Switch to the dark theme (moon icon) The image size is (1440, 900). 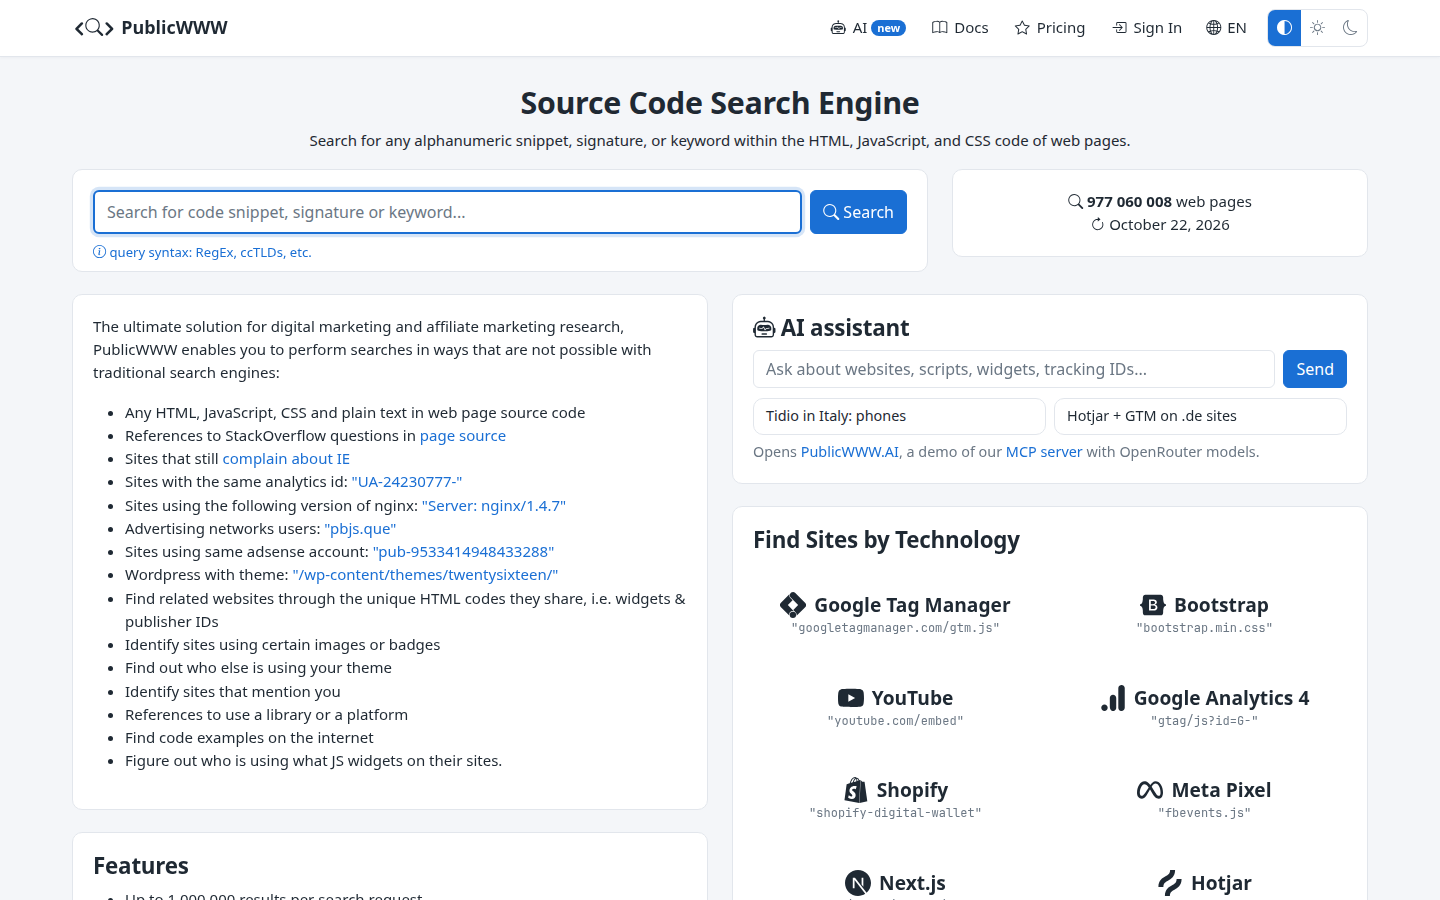pos(1350,28)
